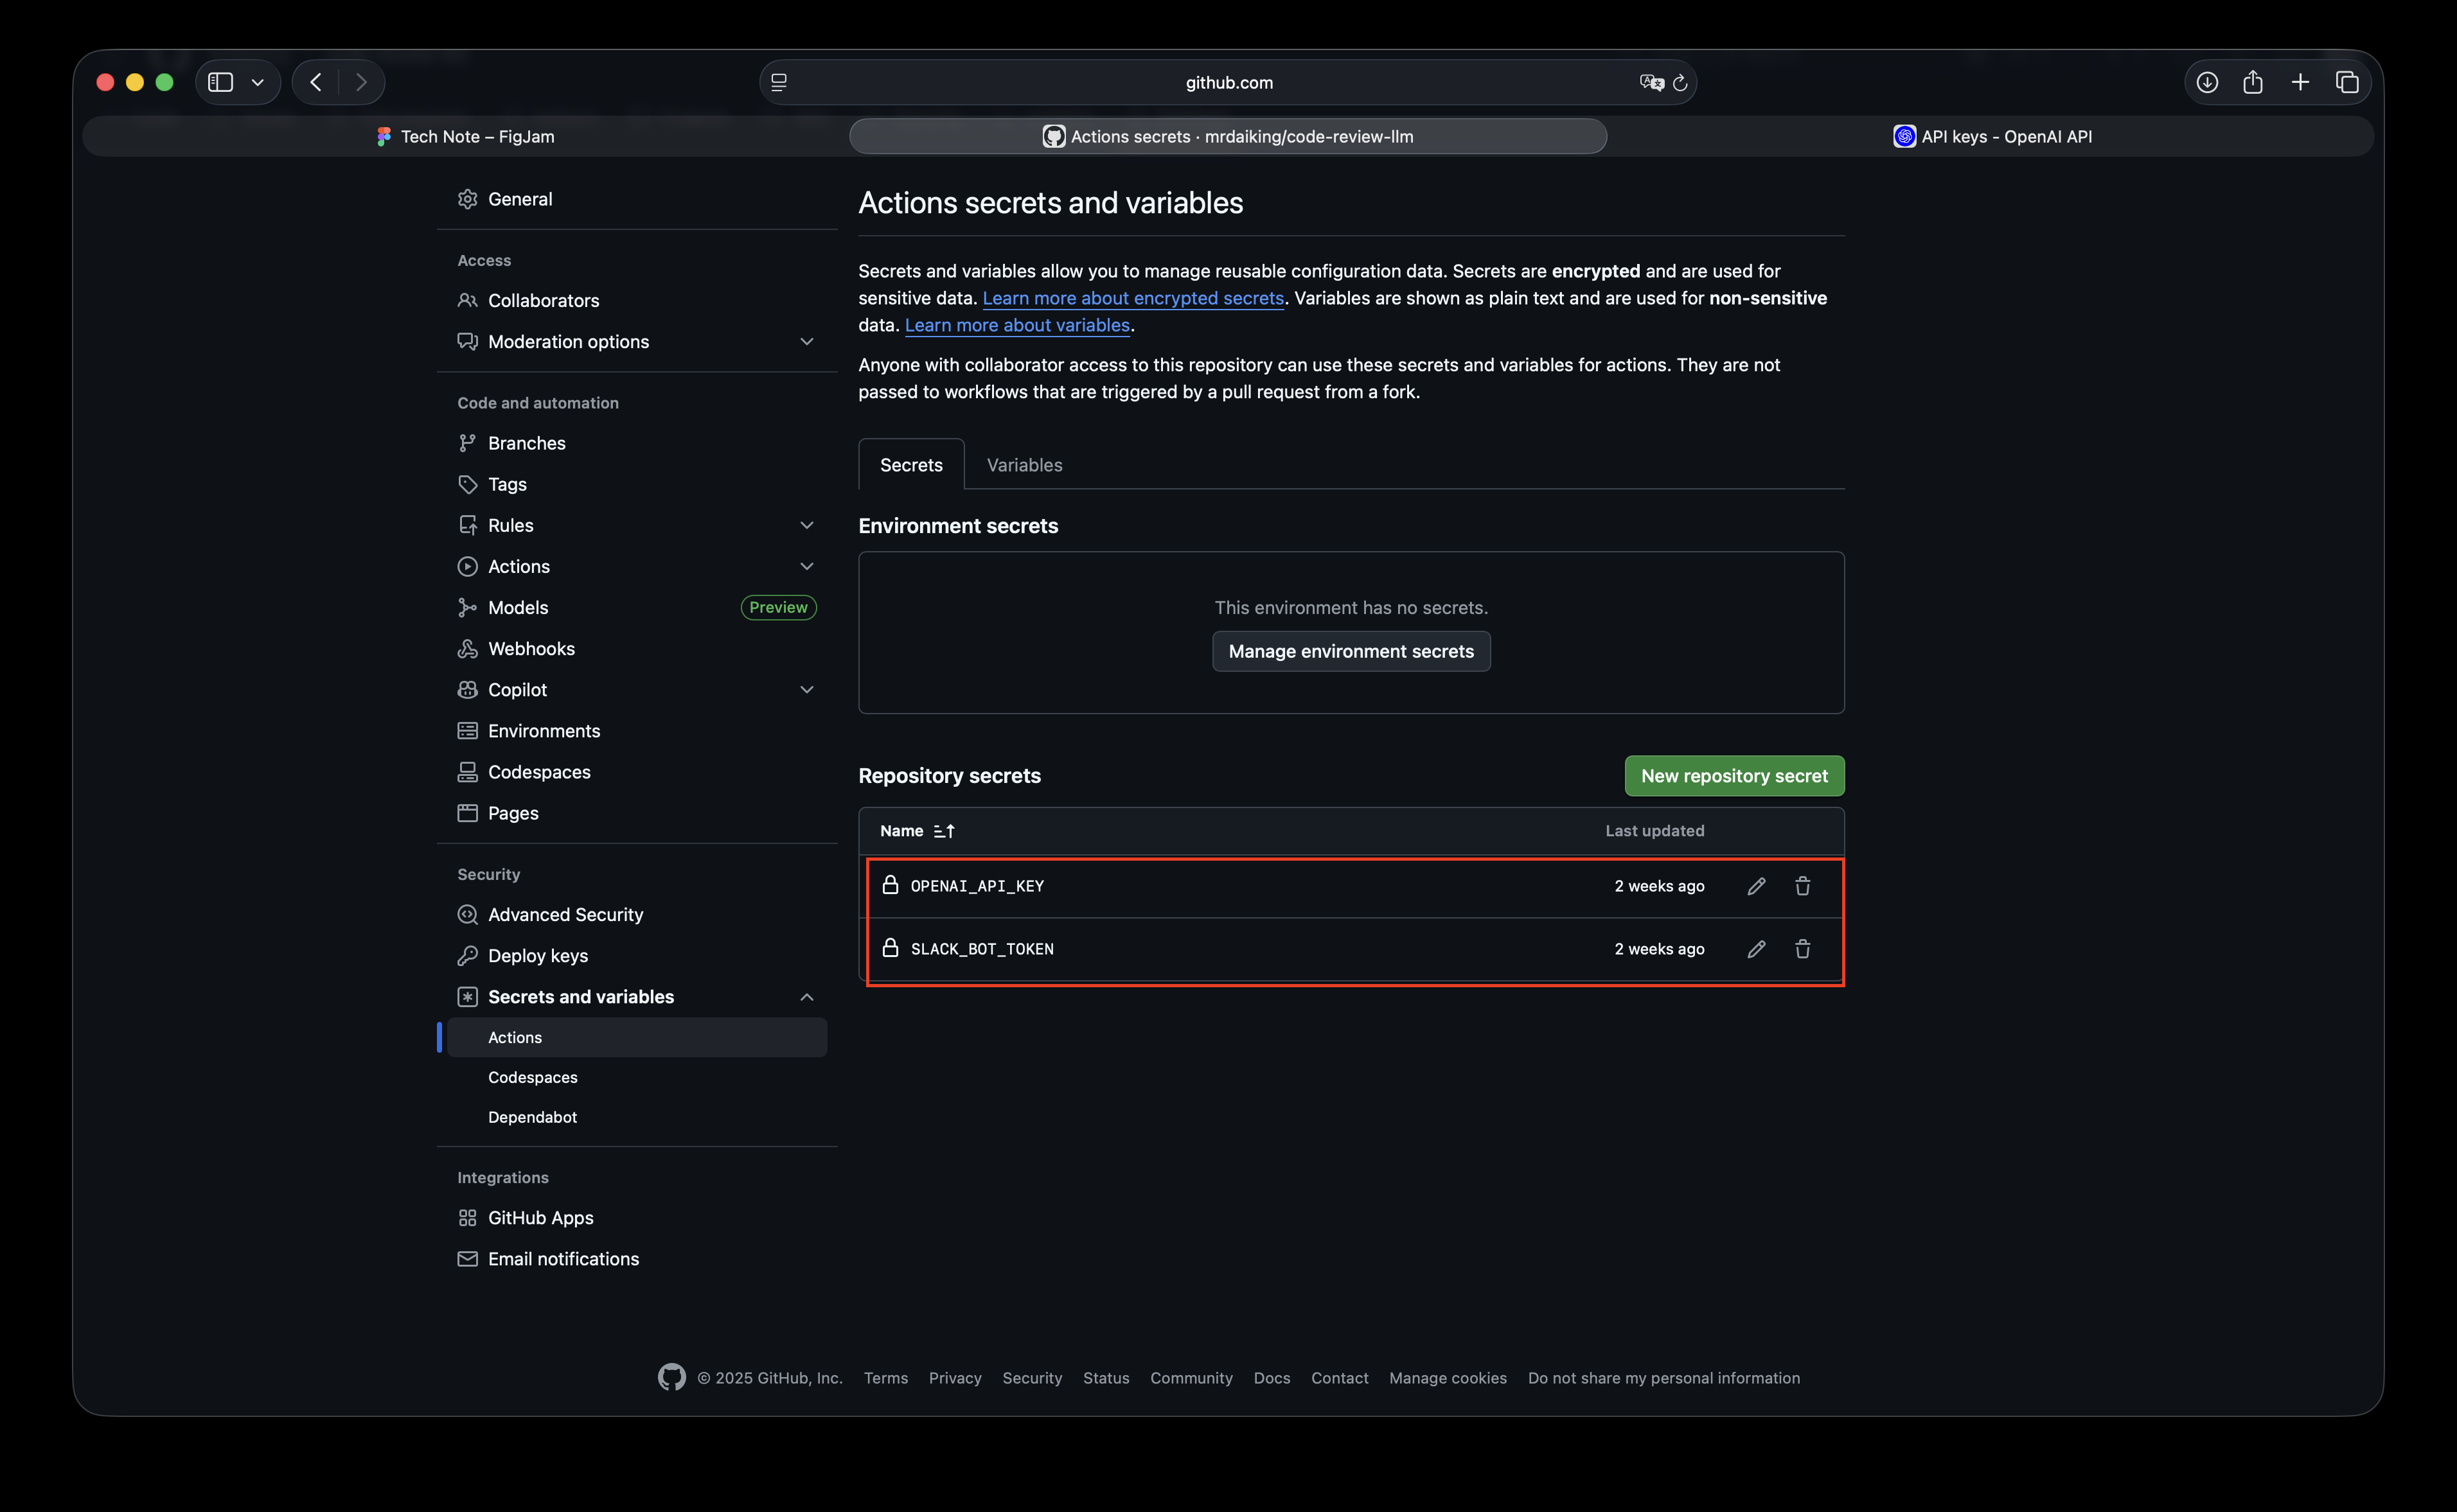Viewport: 2457px width, 1512px height.
Task: Open a new tab with the plus icon
Action: (2300, 82)
